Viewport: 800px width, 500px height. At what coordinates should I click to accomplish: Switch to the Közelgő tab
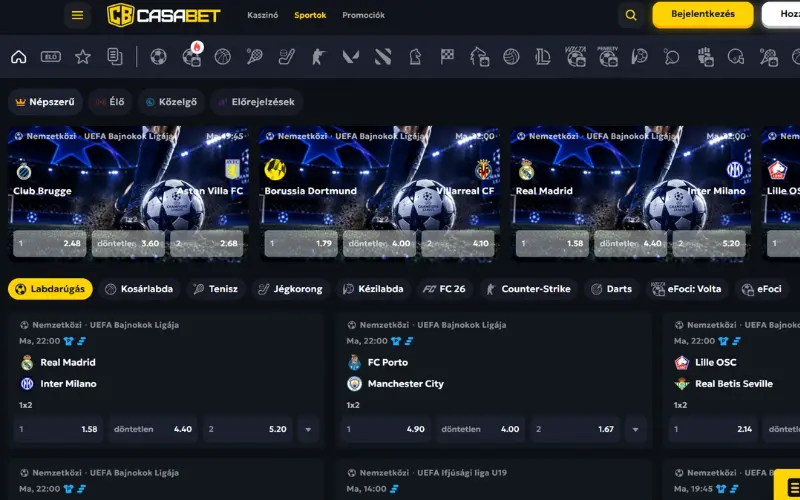pos(171,102)
